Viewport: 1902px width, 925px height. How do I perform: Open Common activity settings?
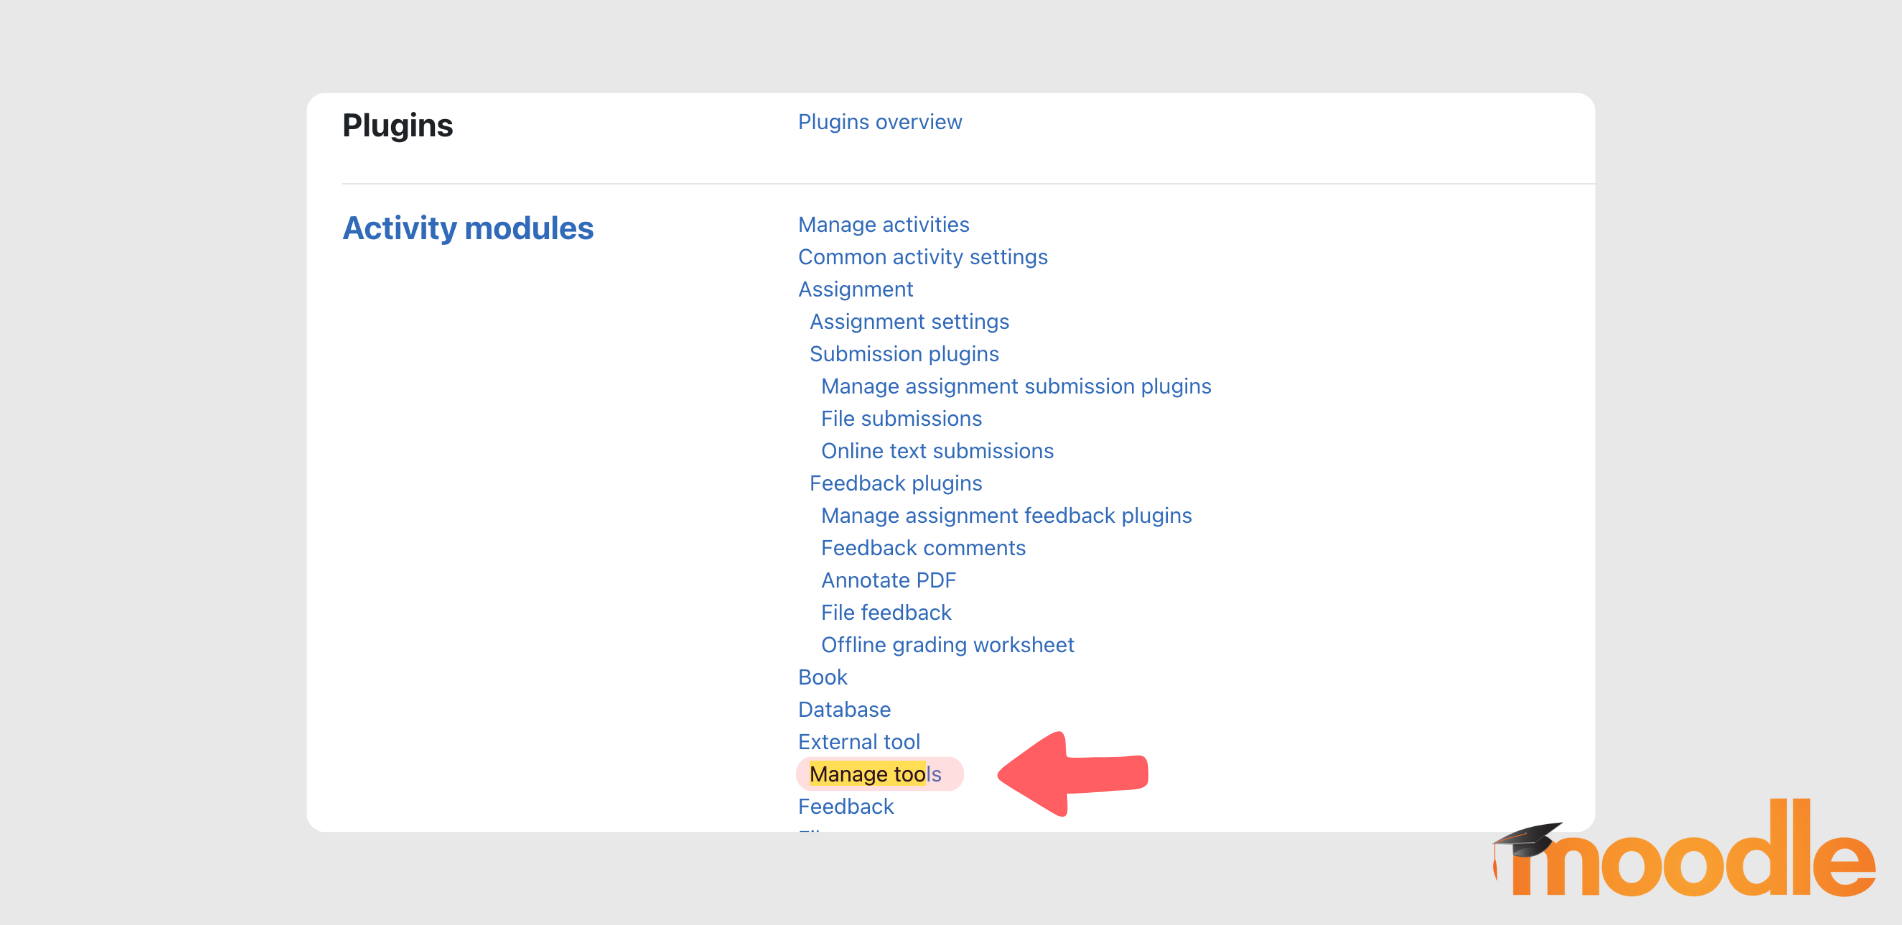pos(922,257)
